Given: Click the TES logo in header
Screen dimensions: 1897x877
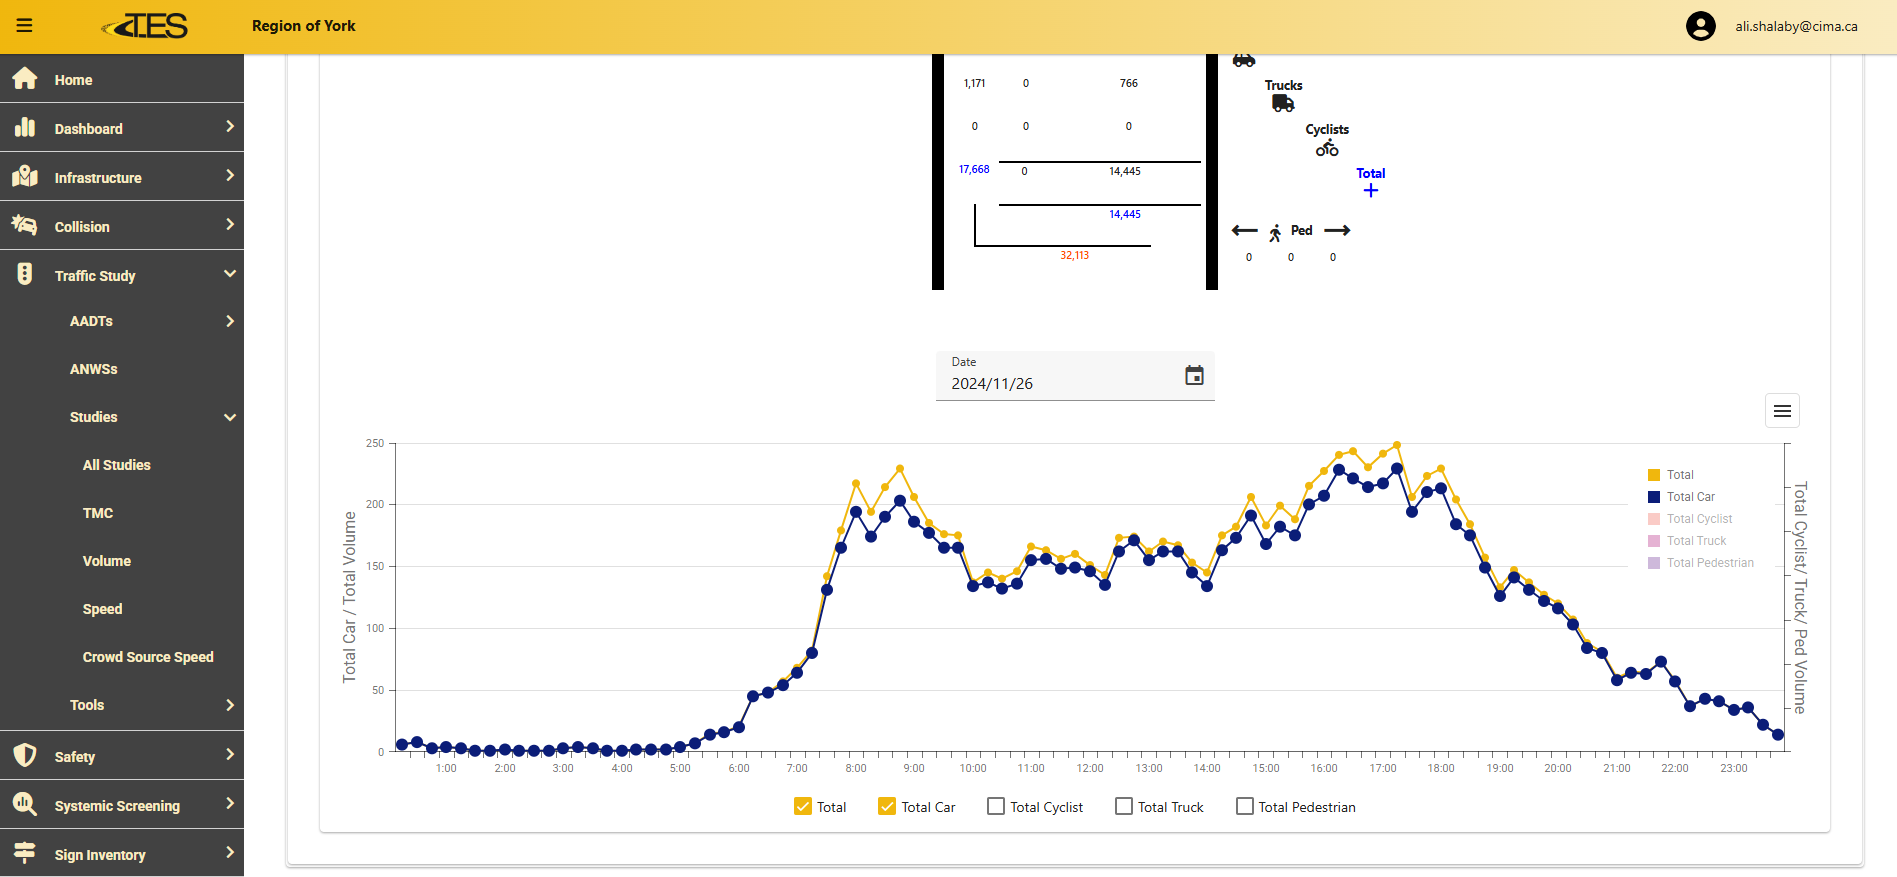Looking at the screenshot, I should (x=146, y=26).
